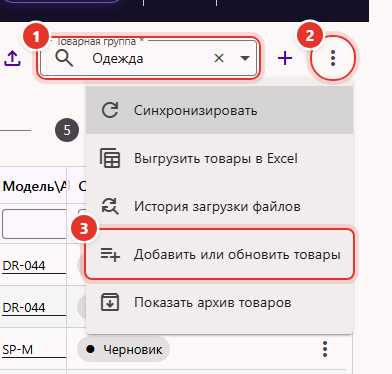The height and width of the screenshot is (374, 392).
Task: Expand the Товарная группа dropdown arrow
Action: [245, 59]
